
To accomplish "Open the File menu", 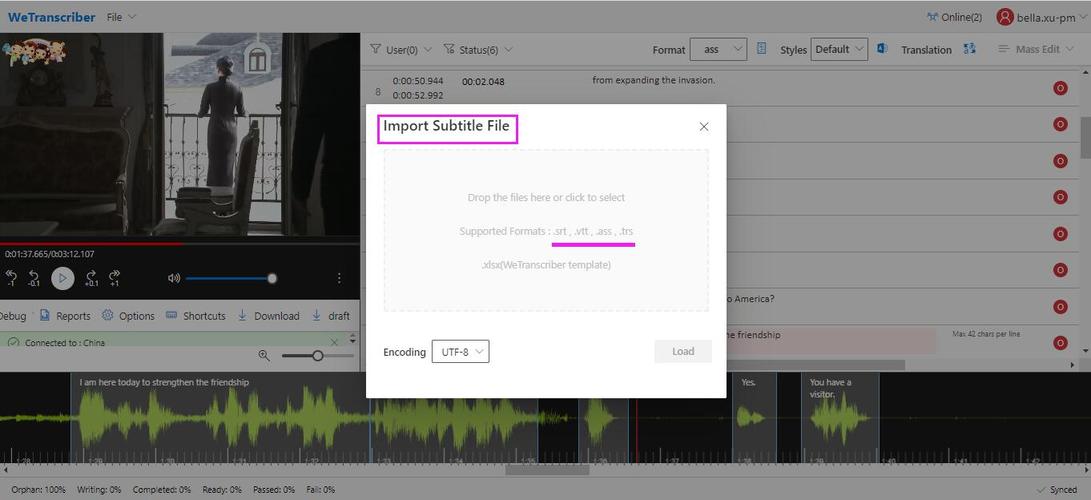I will click(121, 17).
